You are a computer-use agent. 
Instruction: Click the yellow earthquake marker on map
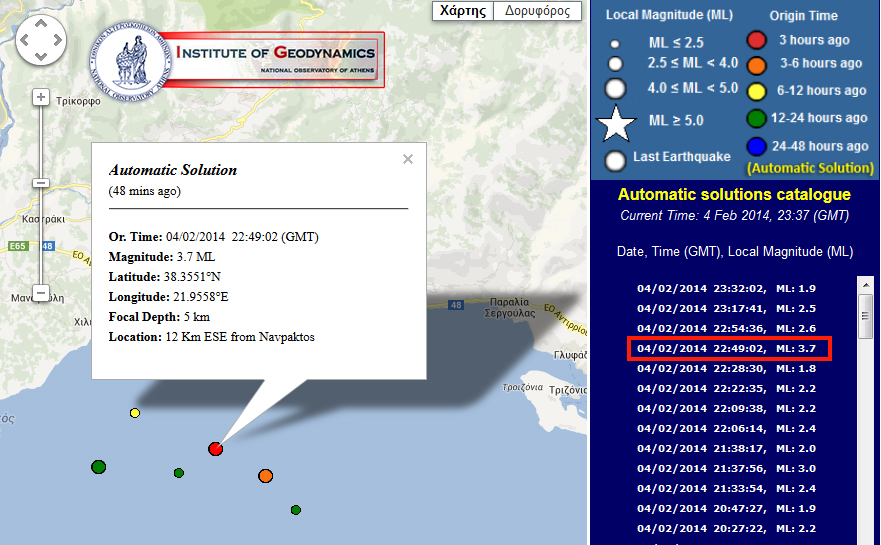tap(135, 413)
